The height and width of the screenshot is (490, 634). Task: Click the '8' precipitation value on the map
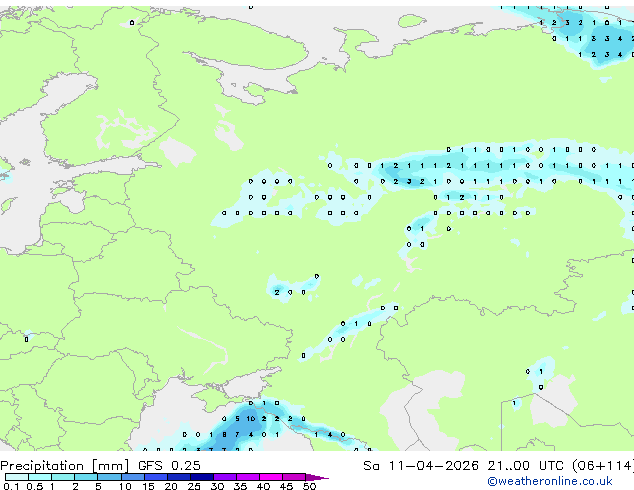(x=224, y=435)
